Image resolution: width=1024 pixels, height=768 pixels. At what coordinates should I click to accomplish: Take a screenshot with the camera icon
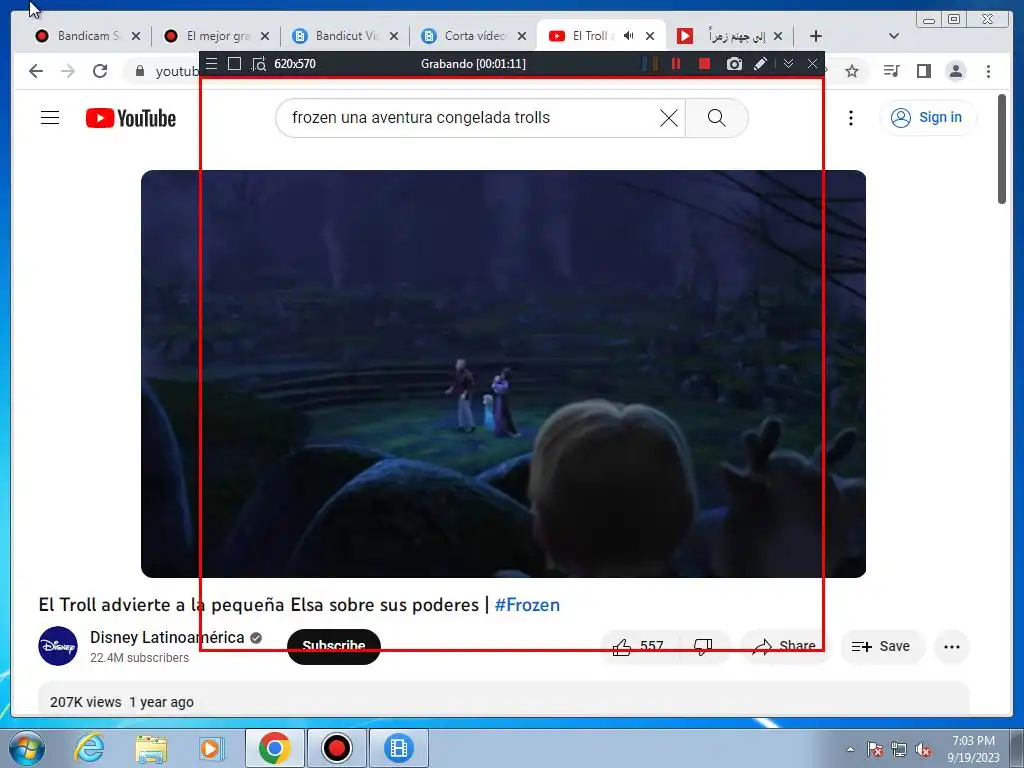click(x=734, y=63)
